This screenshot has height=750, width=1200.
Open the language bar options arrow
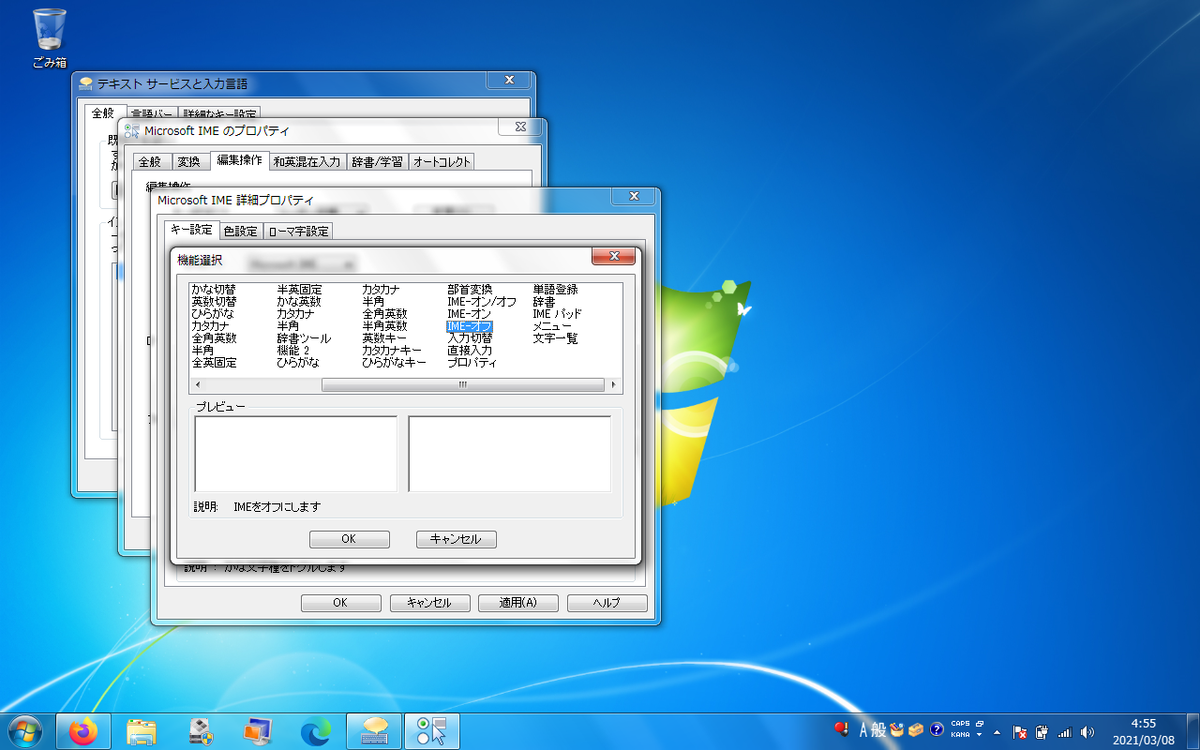980,735
